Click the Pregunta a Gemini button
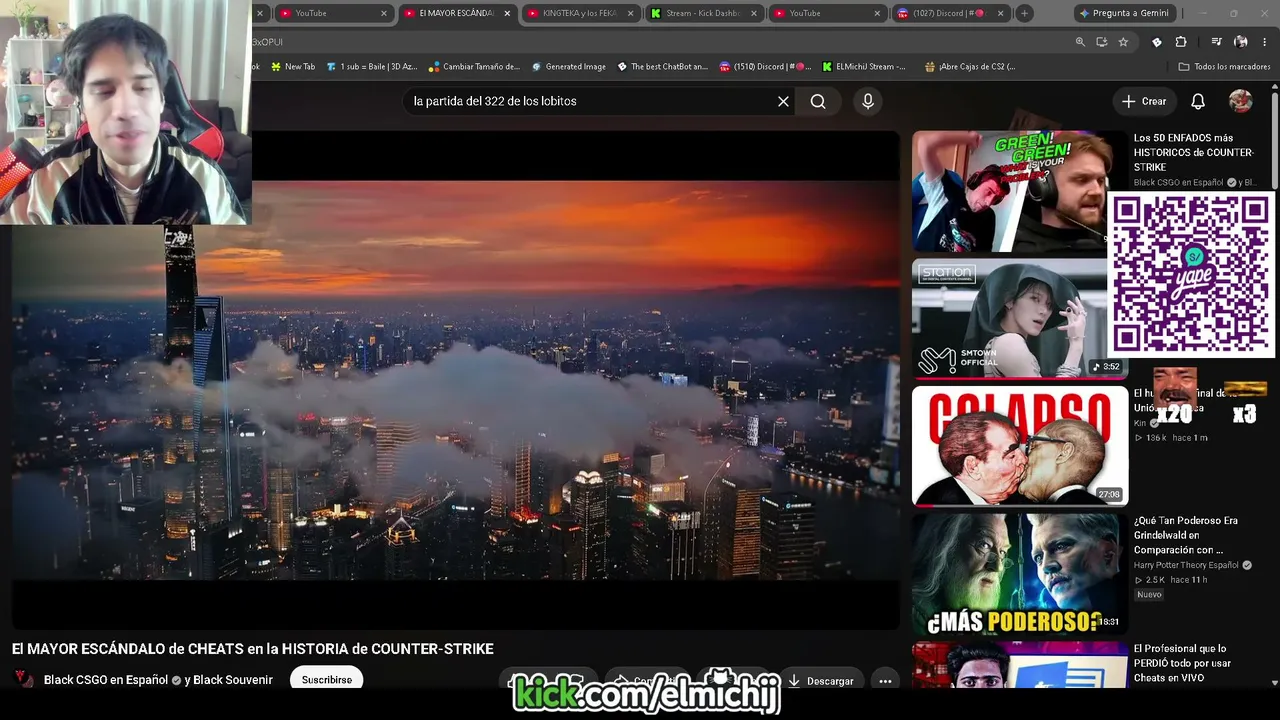 point(1124,13)
